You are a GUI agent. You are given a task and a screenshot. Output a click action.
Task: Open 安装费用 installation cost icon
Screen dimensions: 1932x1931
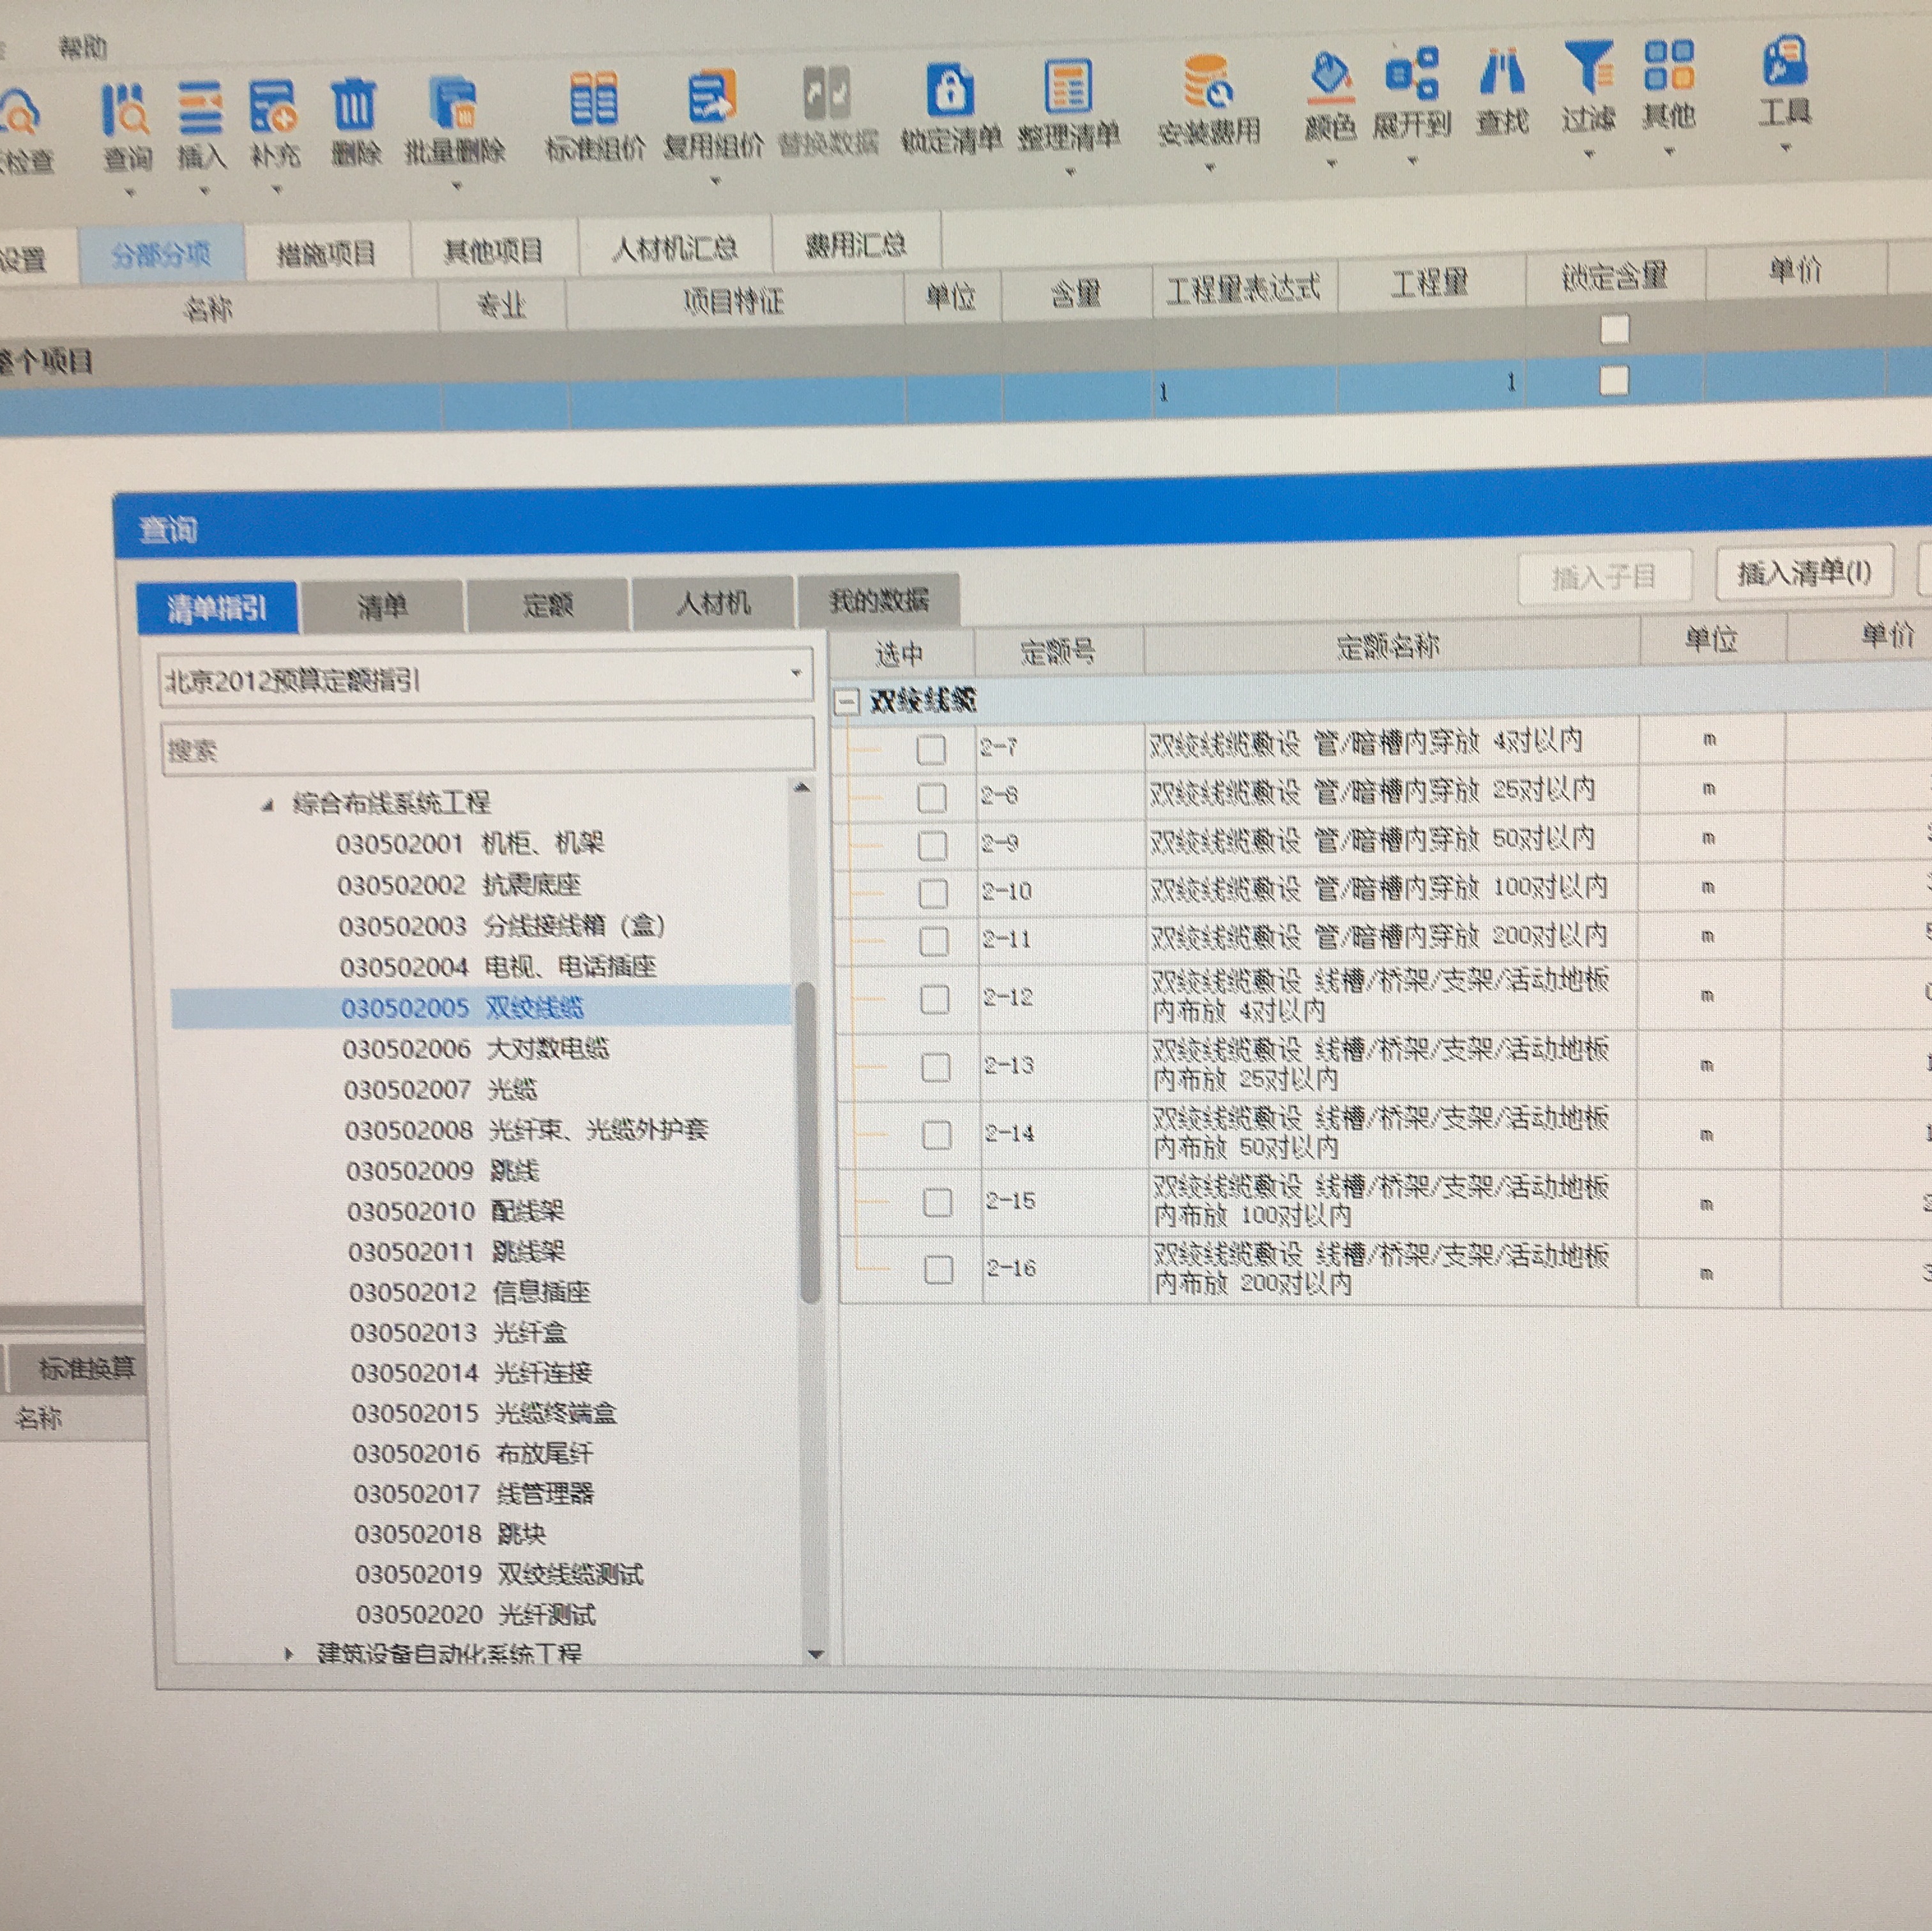pyautogui.click(x=1208, y=83)
